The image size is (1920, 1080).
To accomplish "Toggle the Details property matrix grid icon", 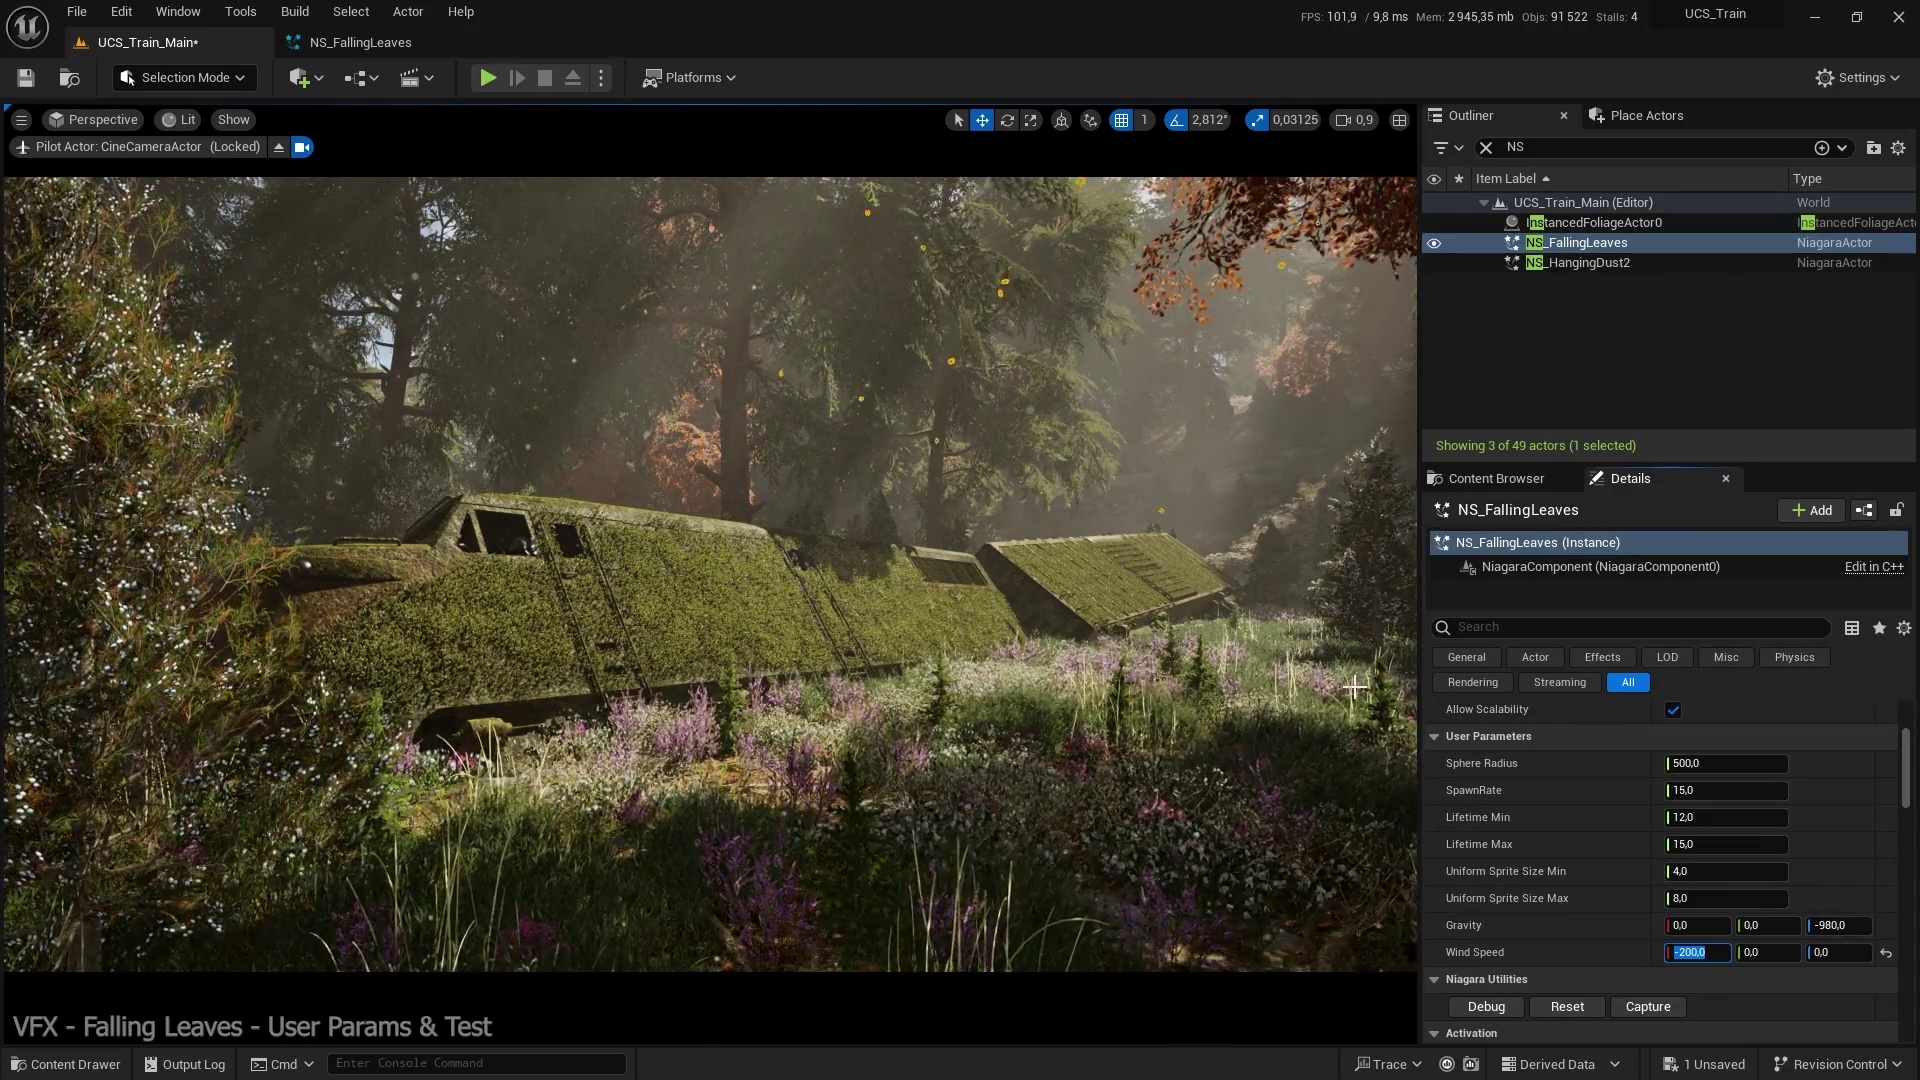I will coord(1852,628).
